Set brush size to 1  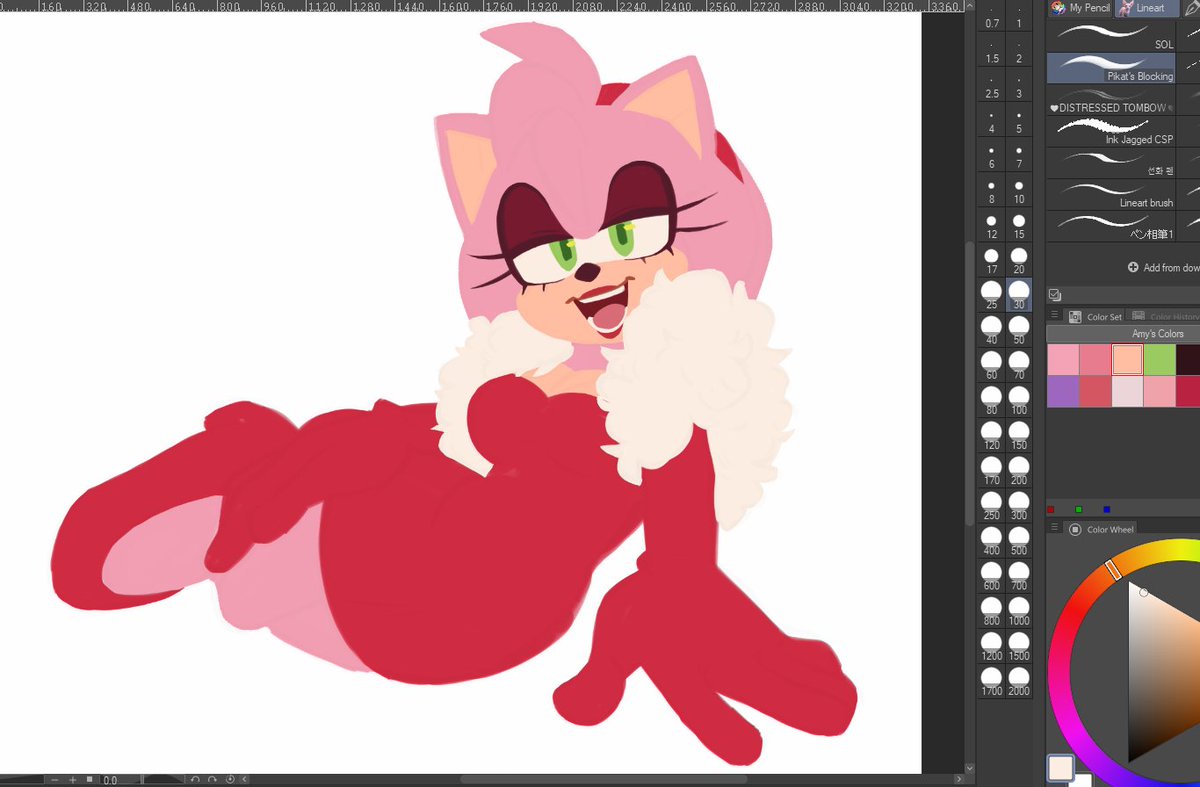[x=1019, y=17]
